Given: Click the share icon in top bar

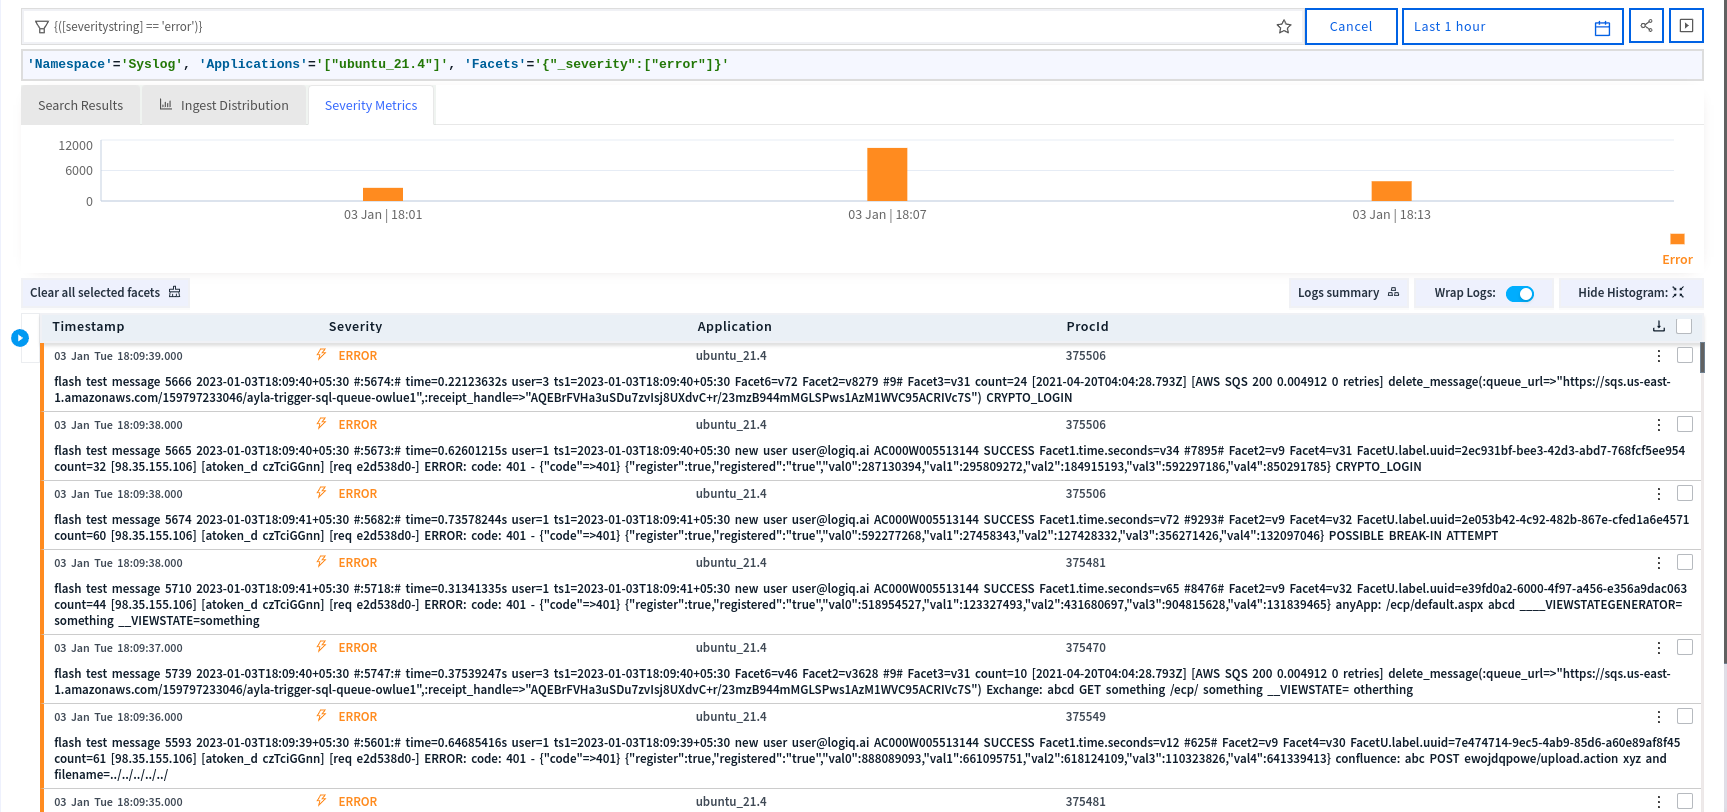Looking at the screenshot, I should (x=1646, y=26).
